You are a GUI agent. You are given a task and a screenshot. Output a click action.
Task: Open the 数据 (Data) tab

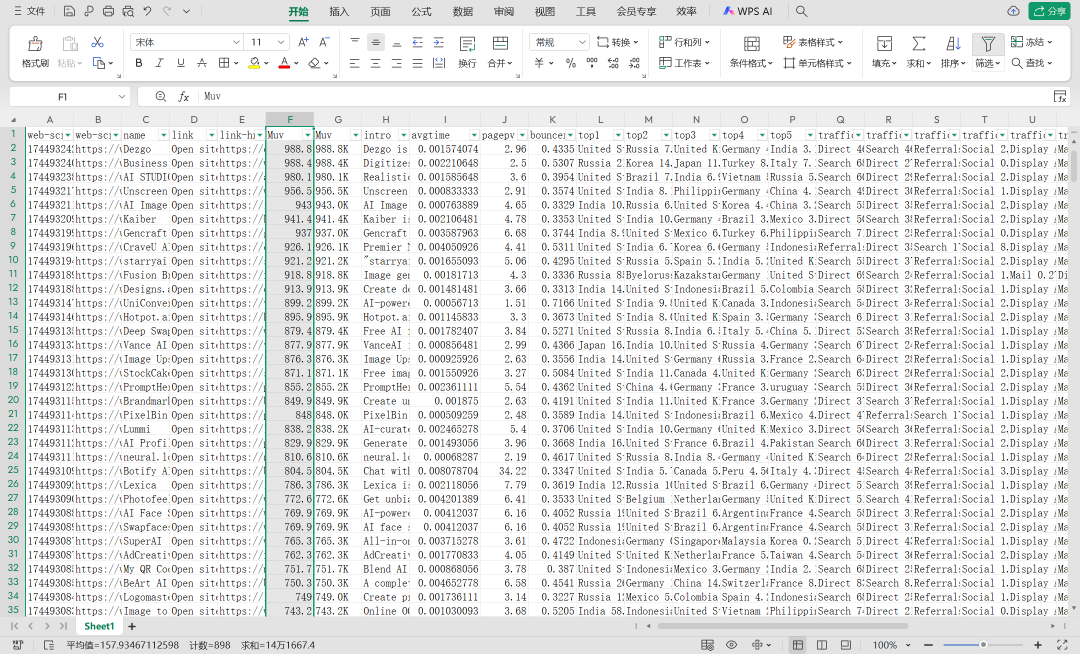463,12
